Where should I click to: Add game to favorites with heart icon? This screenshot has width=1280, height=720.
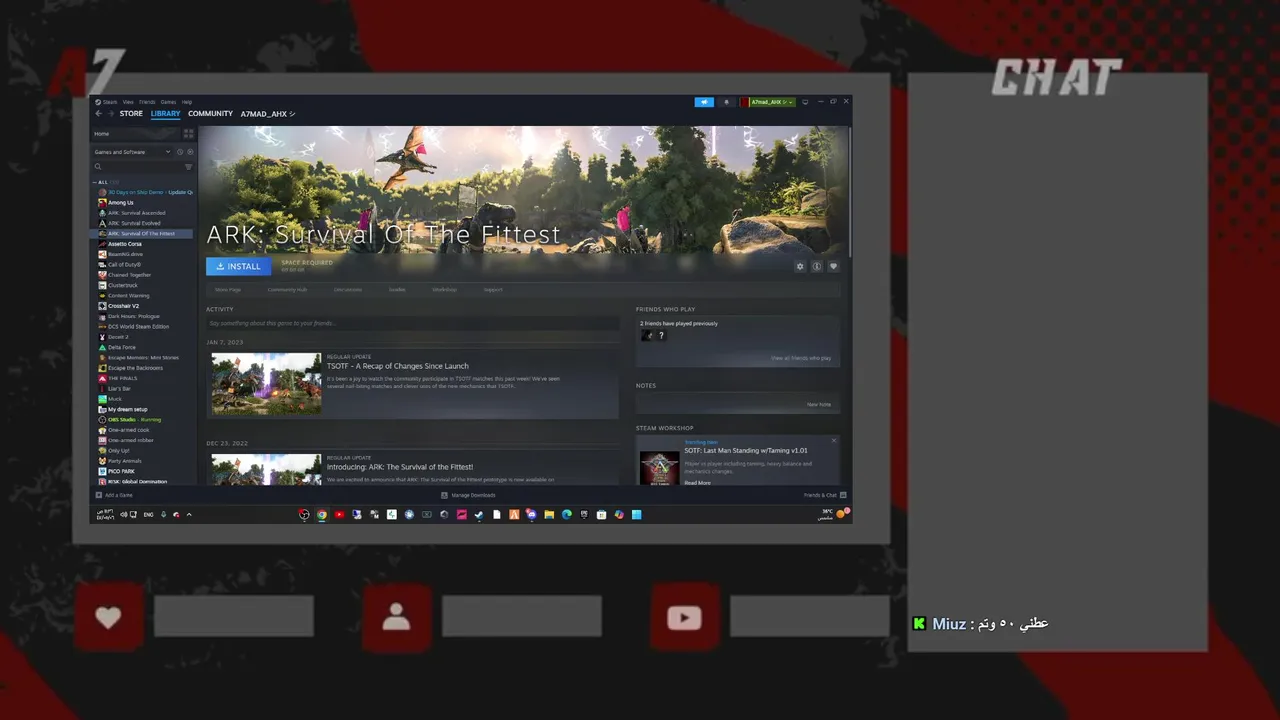coord(833,266)
